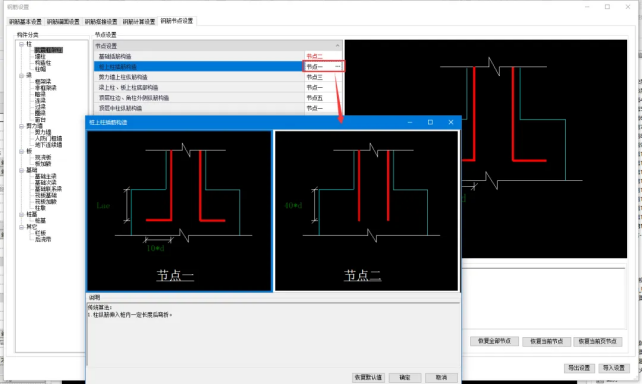
Task: Click the 导入设置 button
Action: tap(614, 368)
